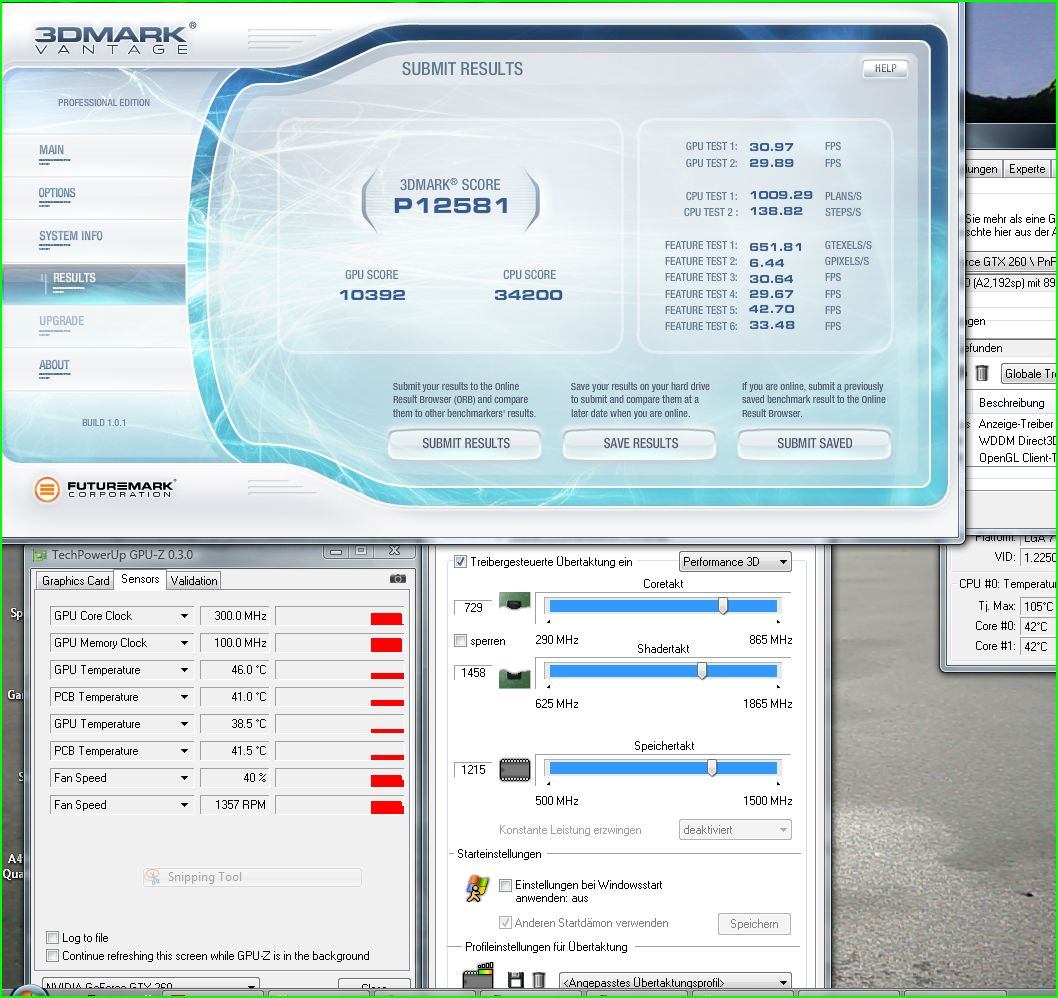This screenshot has height=998, width=1058.
Task: Click the Coretakt slider handle
Action: click(723, 605)
